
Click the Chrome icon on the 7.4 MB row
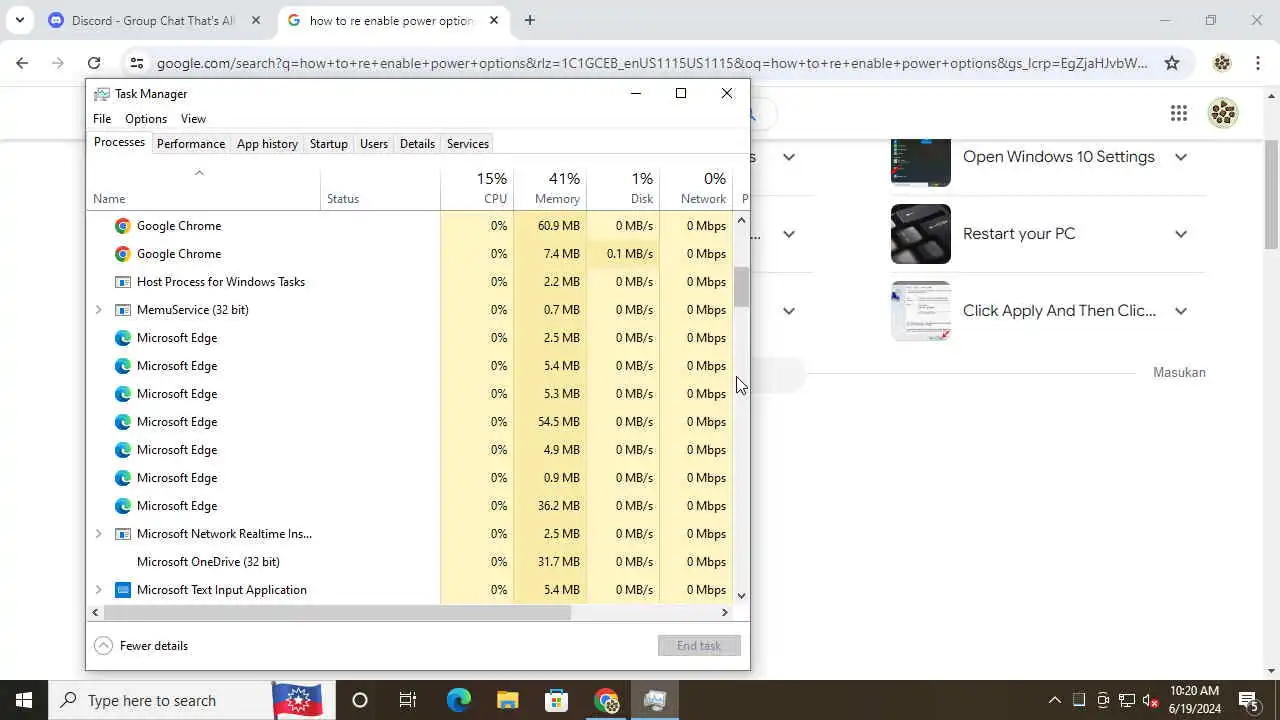pyautogui.click(x=123, y=254)
